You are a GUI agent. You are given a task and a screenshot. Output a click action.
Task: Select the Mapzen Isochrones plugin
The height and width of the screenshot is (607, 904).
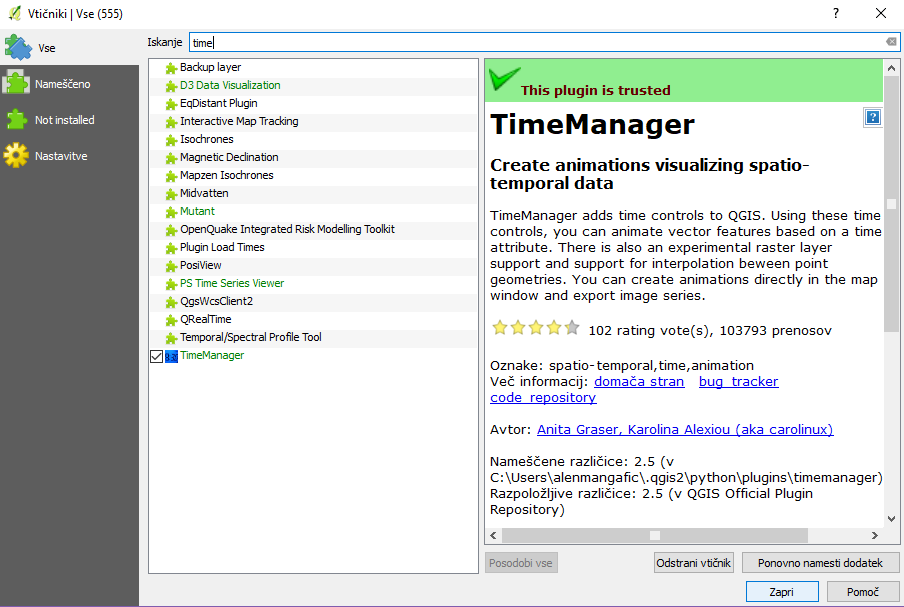(x=313, y=175)
